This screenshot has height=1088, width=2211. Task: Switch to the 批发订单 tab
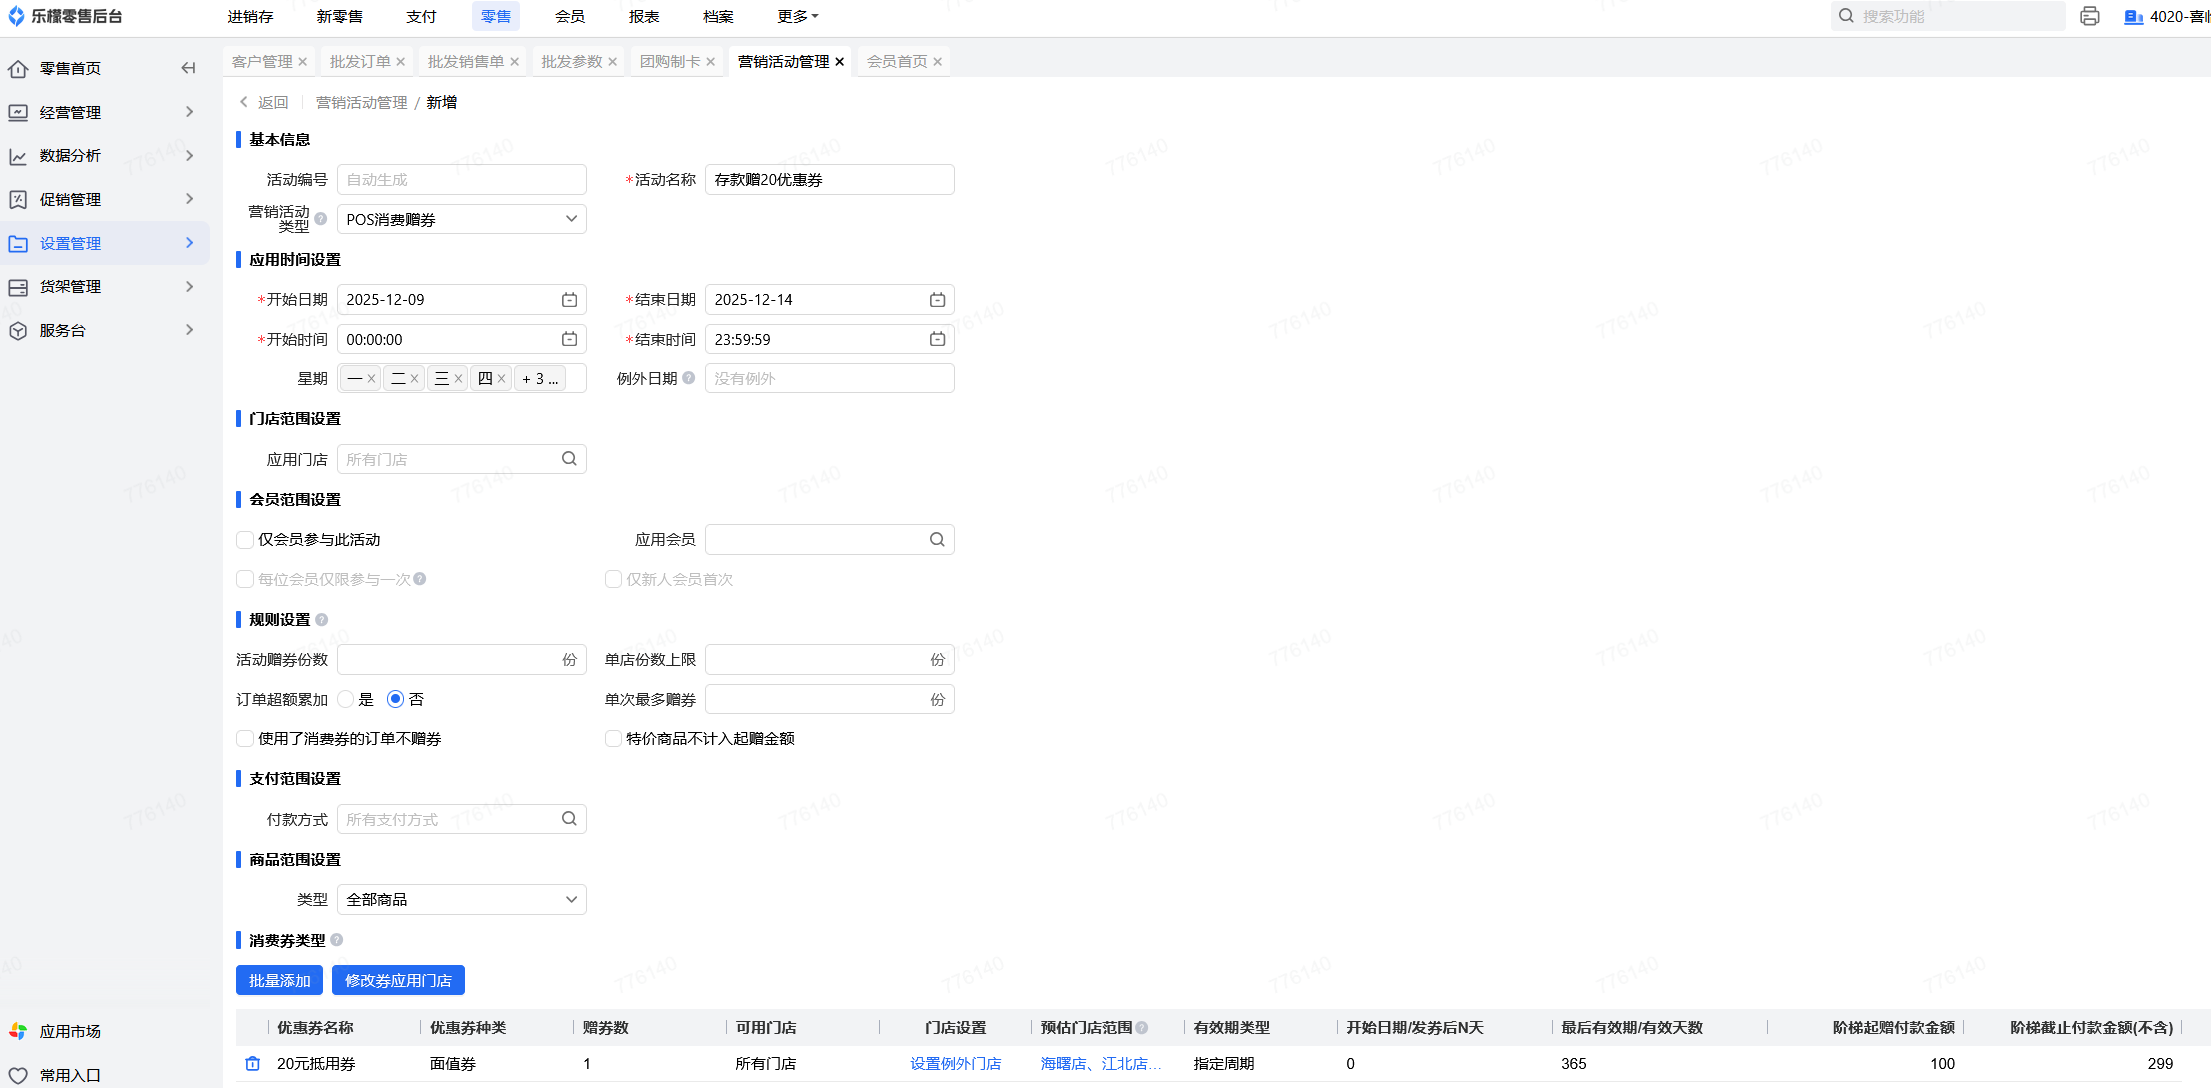click(x=360, y=62)
